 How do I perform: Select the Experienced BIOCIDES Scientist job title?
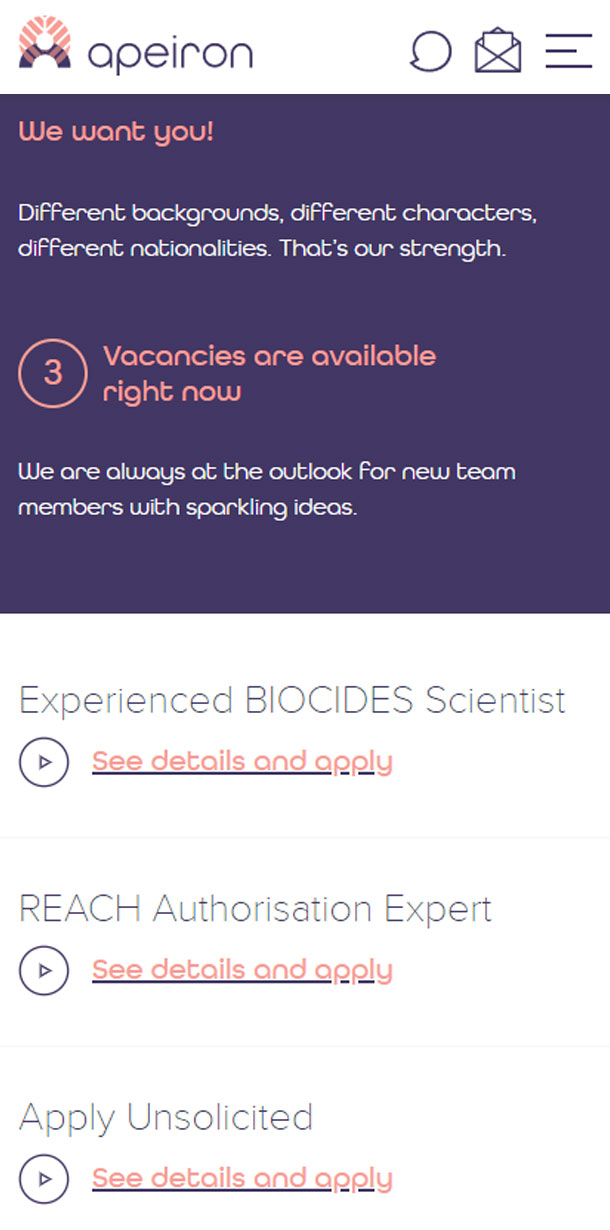(x=292, y=700)
